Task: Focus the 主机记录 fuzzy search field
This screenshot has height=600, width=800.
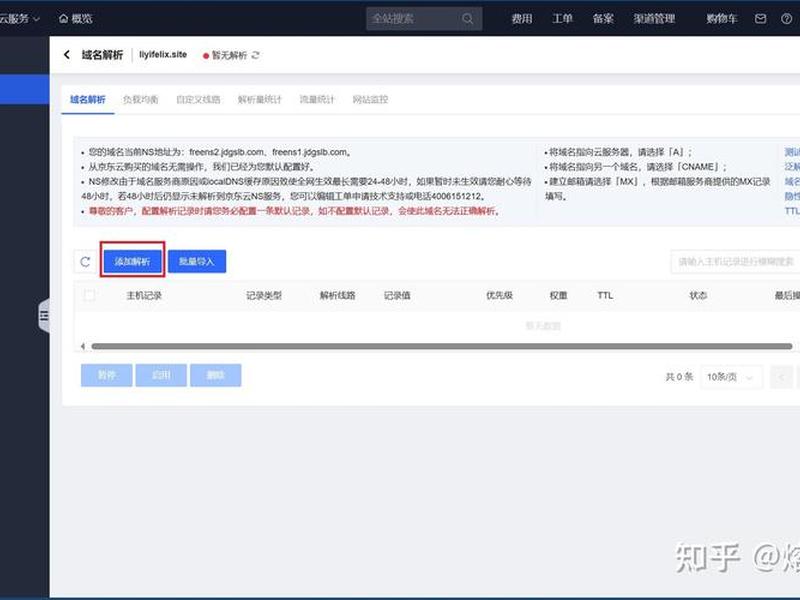Action: click(x=735, y=262)
